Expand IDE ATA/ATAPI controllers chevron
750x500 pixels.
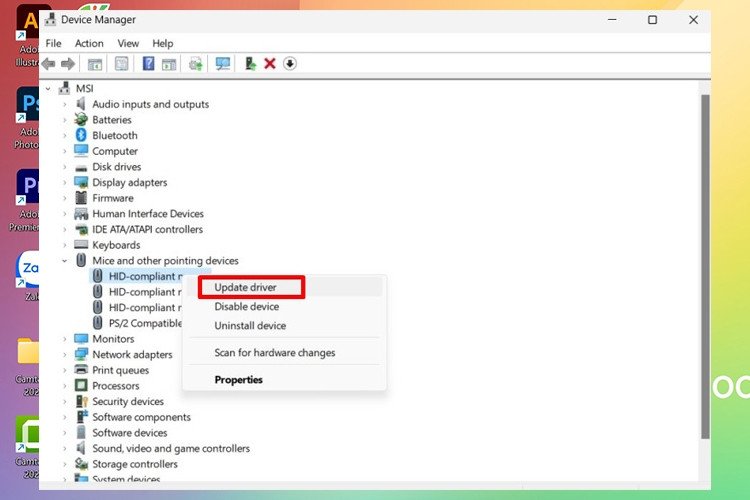(65, 229)
